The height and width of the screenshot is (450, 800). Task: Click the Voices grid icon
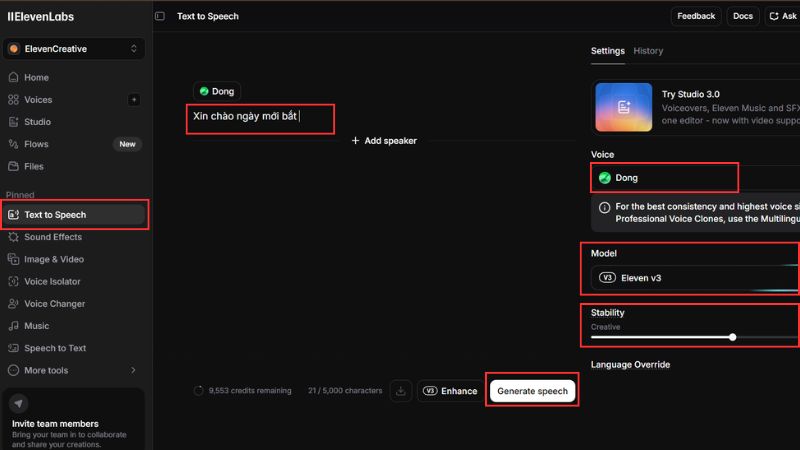point(13,99)
